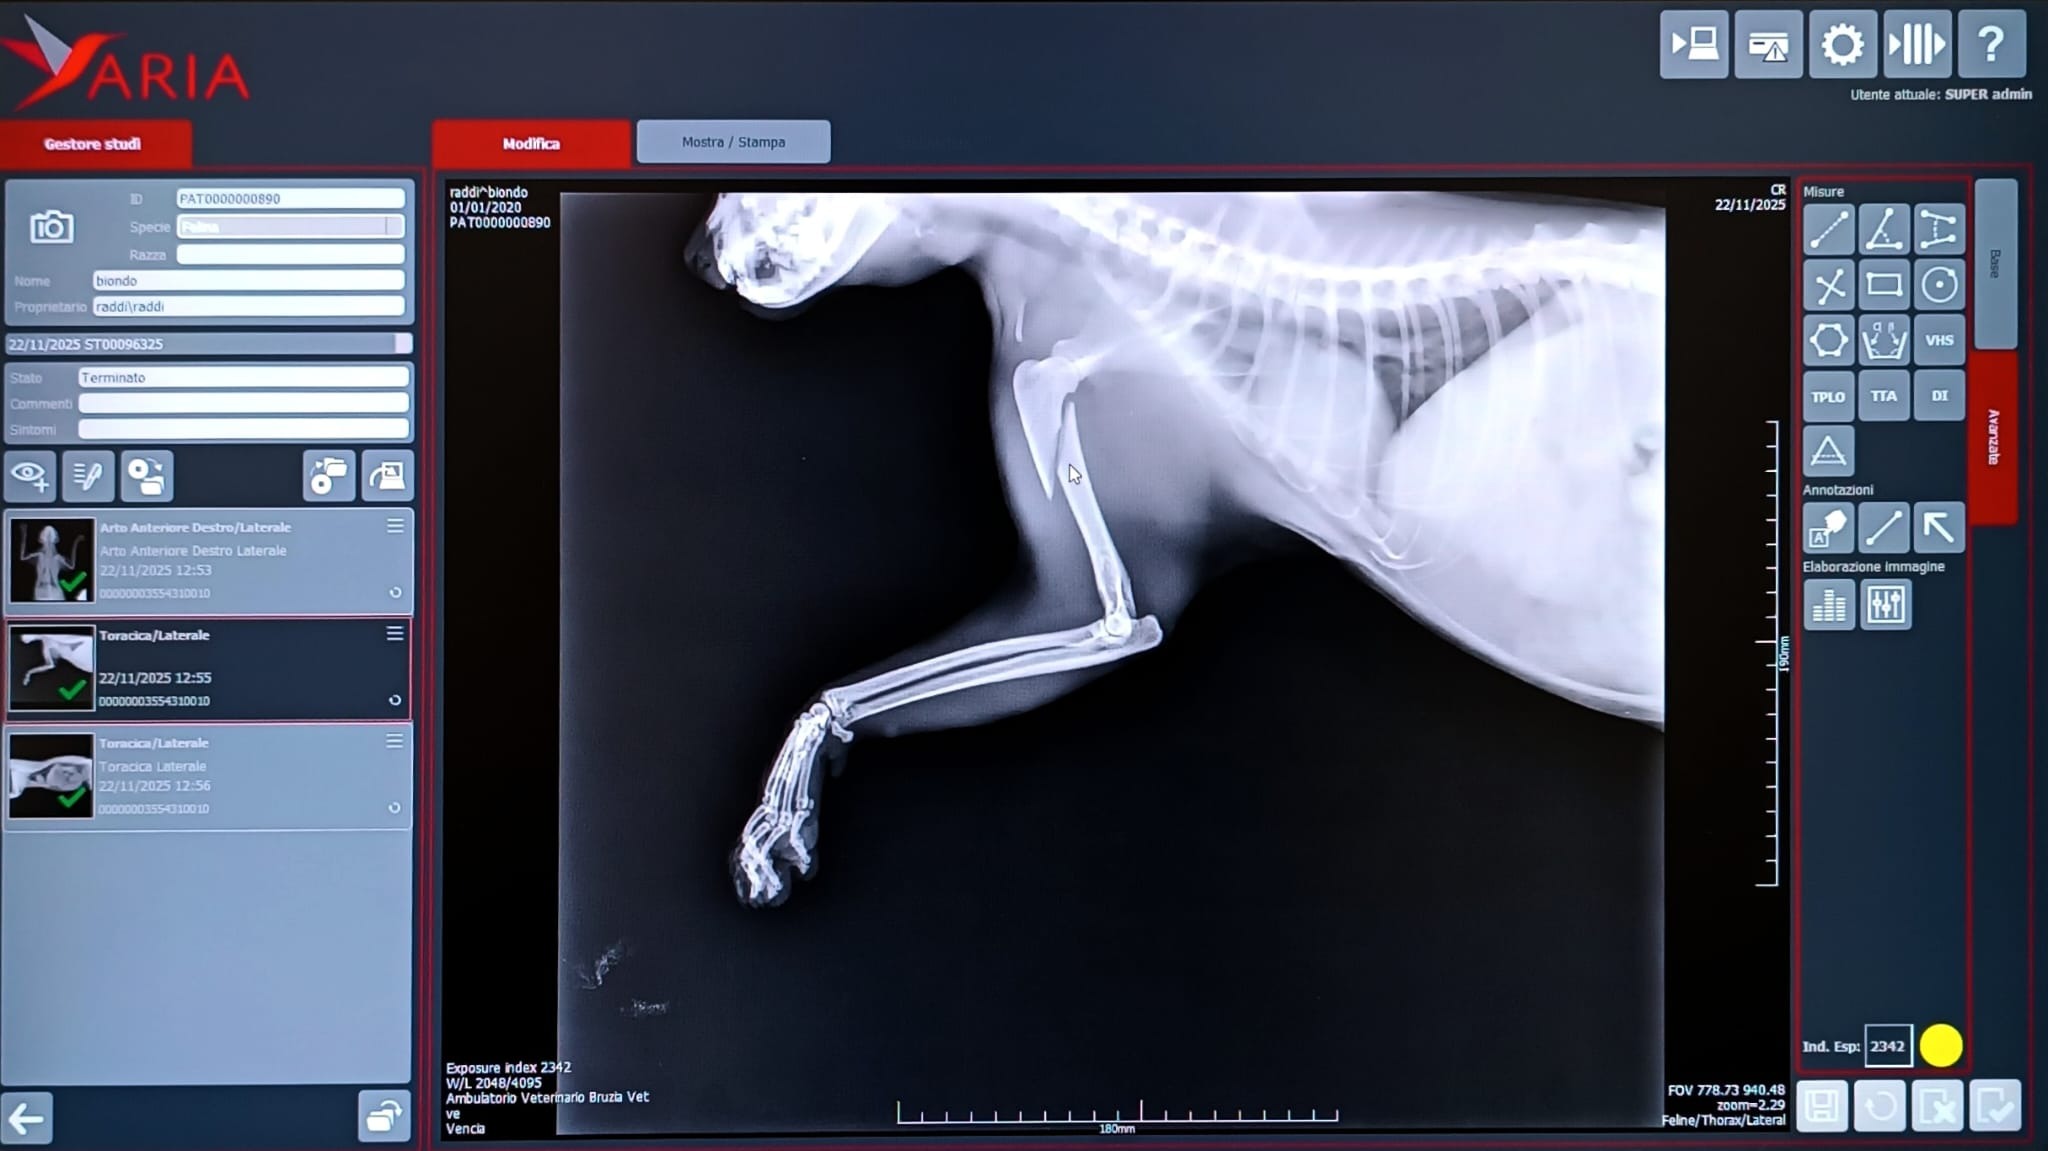Activate the TPLO measurement tool
2048x1151 pixels.
pyautogui.click(x=1827, y=396)
